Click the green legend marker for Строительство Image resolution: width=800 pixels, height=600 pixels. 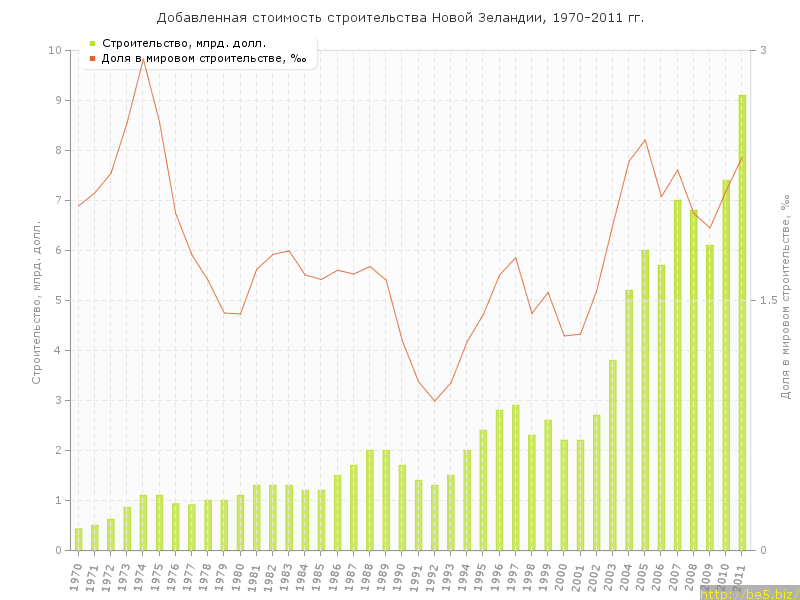point(92,43)
